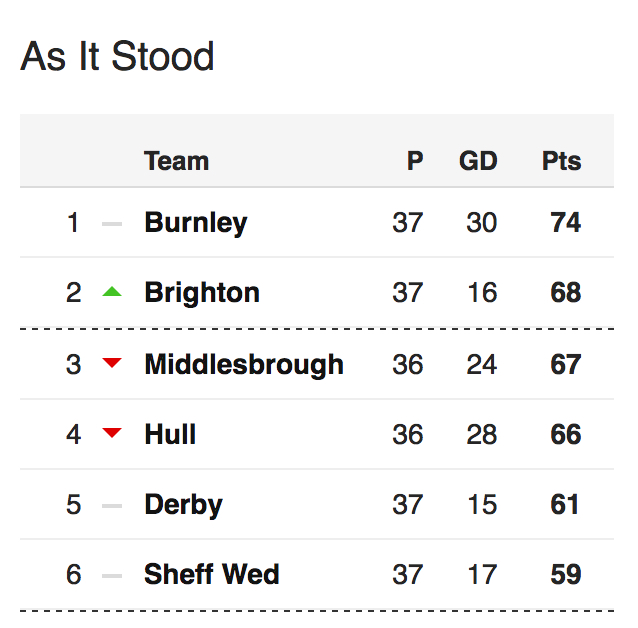Click the red down arrow beside Hull

click(112, 433)
